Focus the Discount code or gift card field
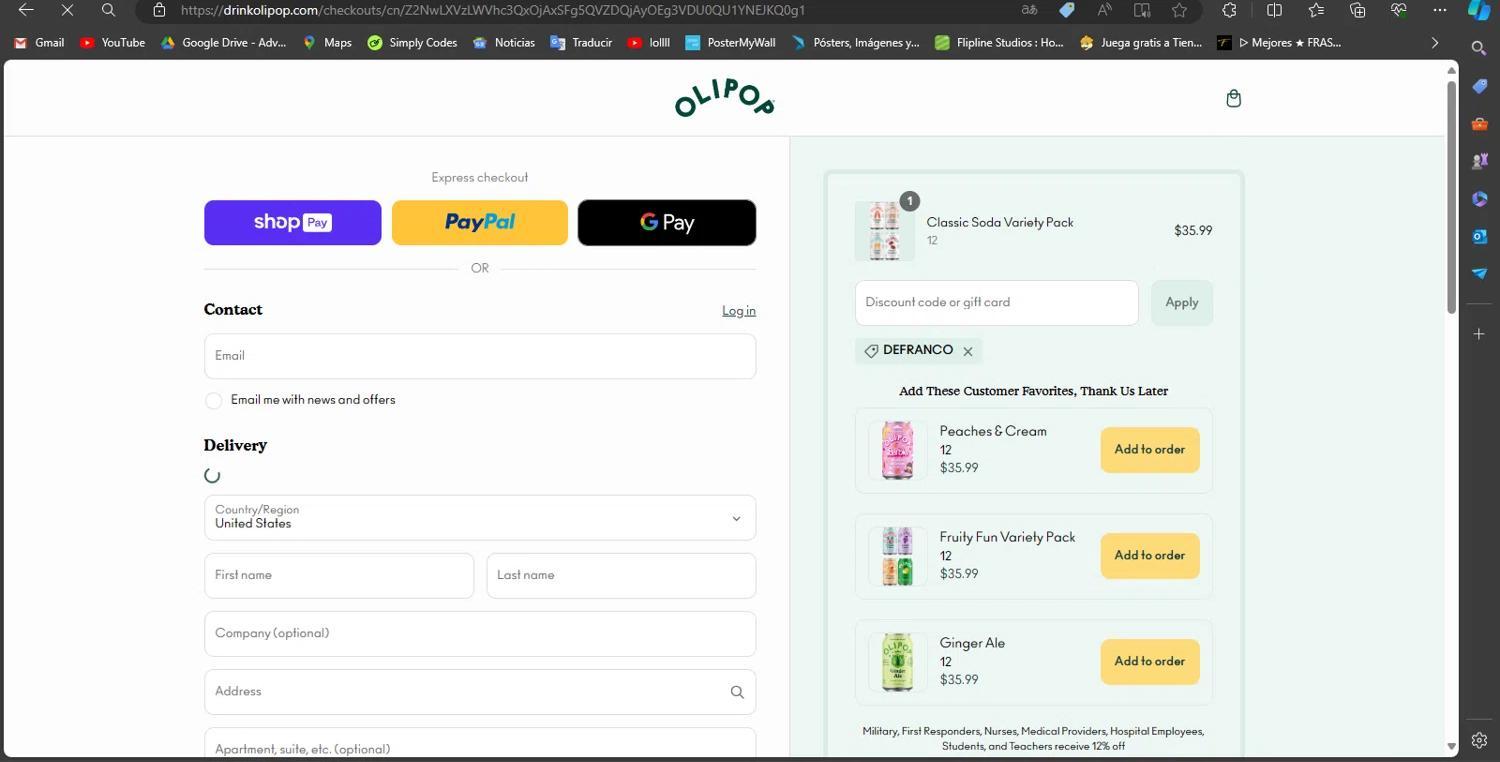The height and width of the screenshot is (762, 1500). click(x=997, y=302)
